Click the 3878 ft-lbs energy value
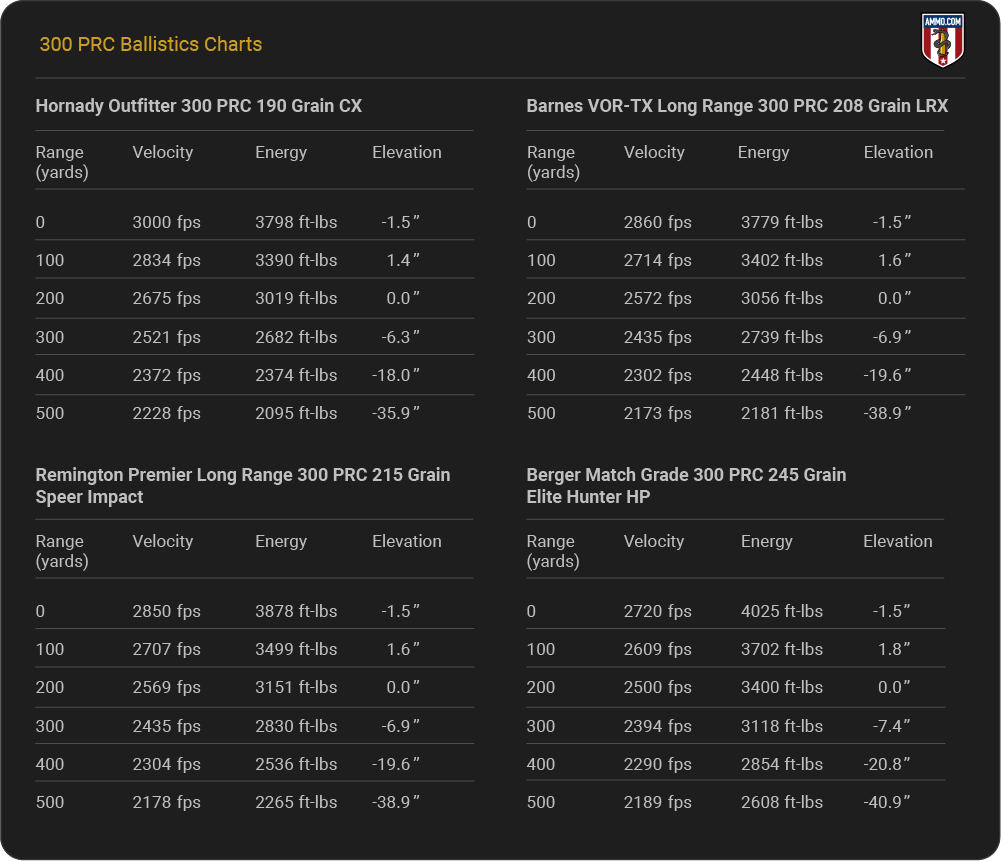Image resolution: width=1001 pixels, height=861 pixels. coord(296,611)
